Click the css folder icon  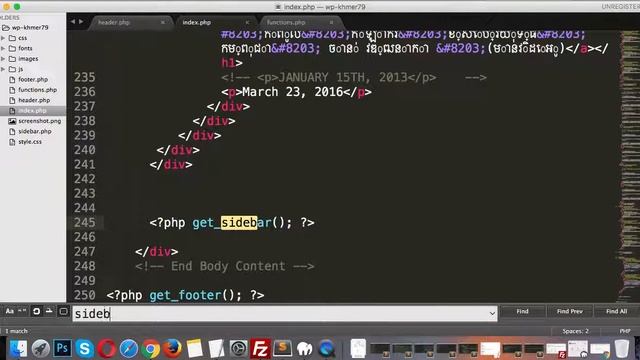pos(12,38)
